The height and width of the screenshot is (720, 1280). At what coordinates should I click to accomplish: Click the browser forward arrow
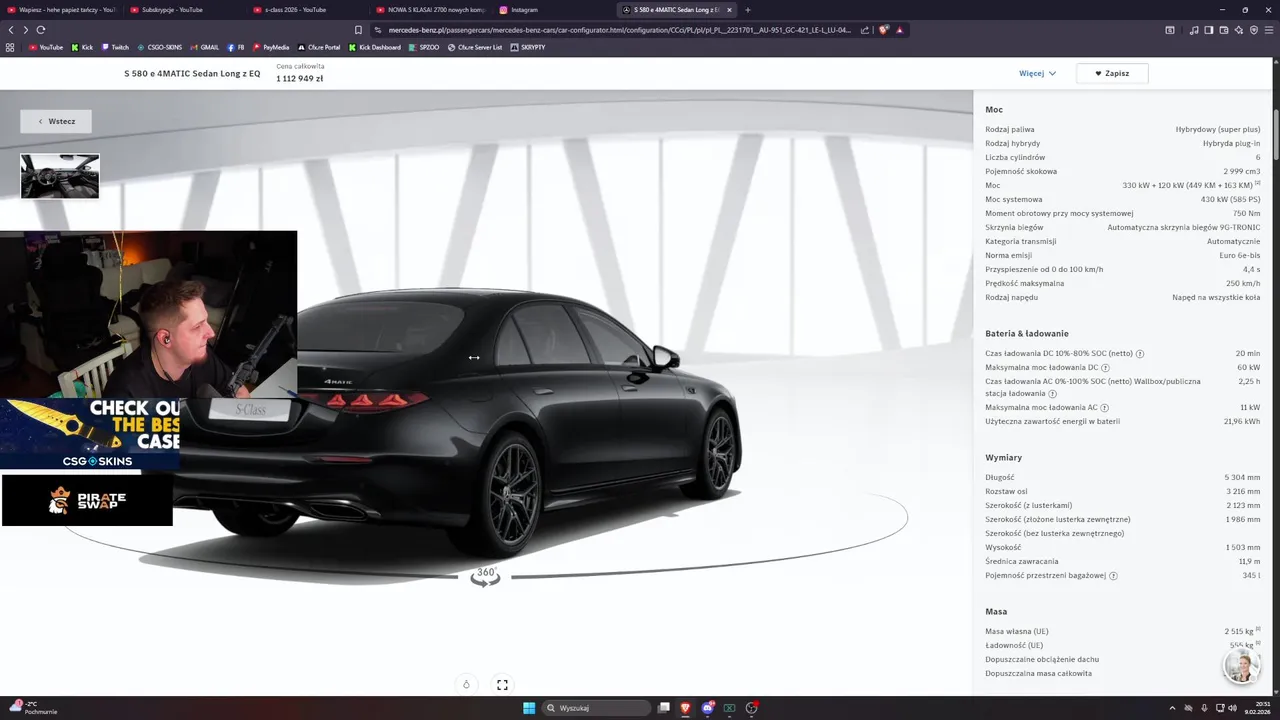coord(26,30)
